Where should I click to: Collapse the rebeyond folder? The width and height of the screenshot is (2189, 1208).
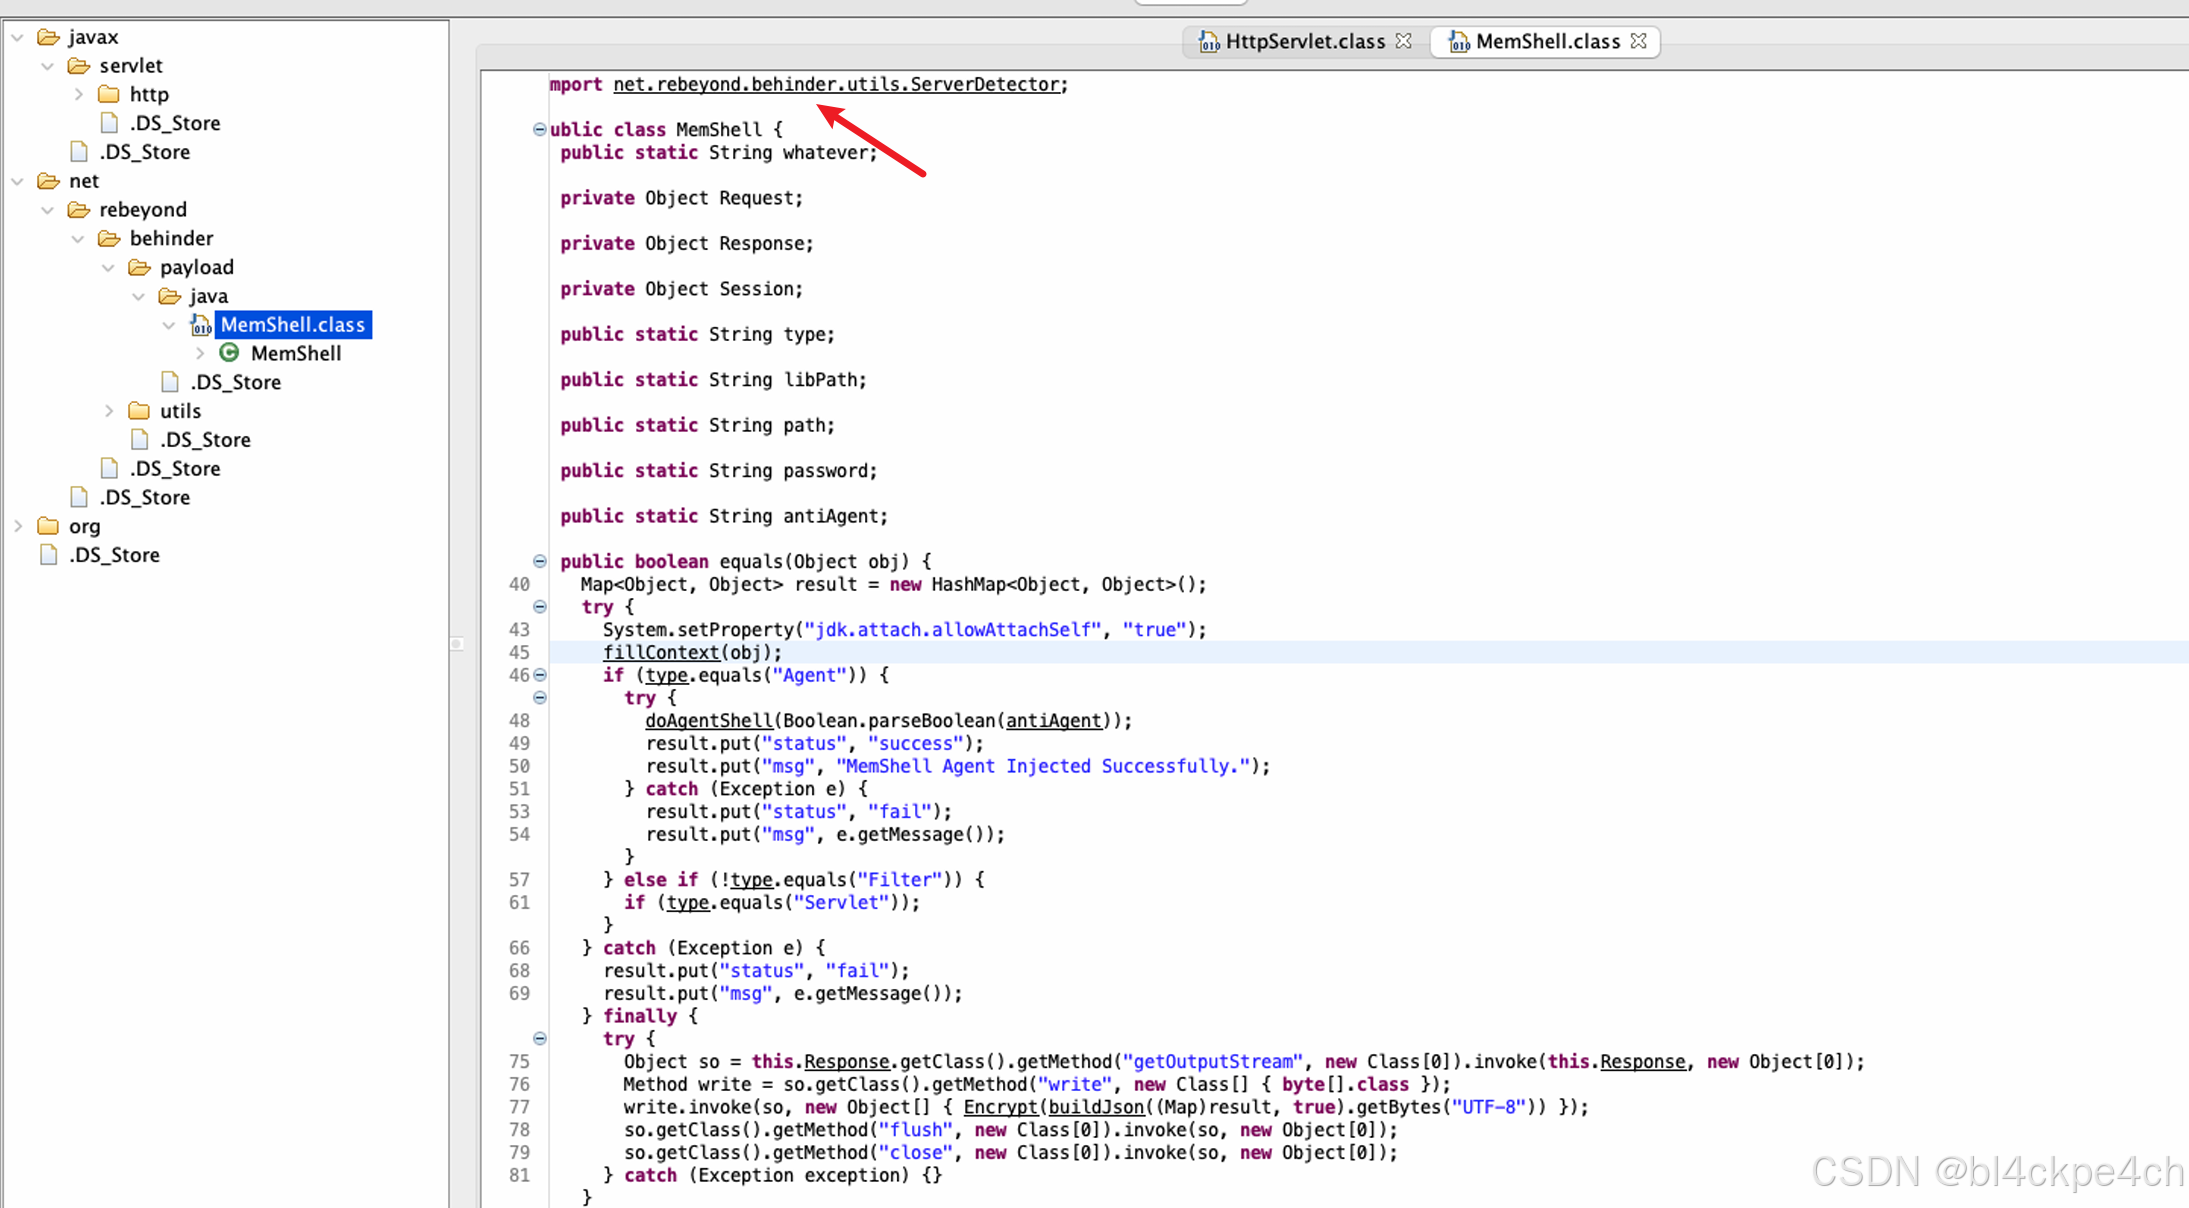[48, 210]
